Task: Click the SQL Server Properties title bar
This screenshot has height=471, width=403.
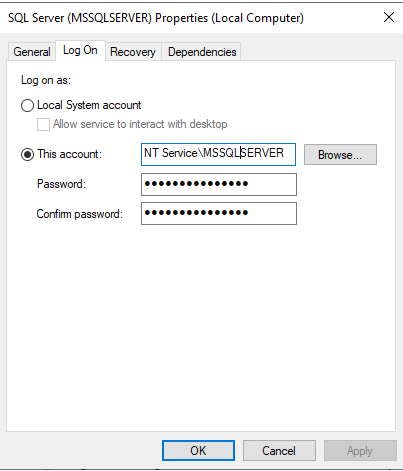Action: click(187, 18)
